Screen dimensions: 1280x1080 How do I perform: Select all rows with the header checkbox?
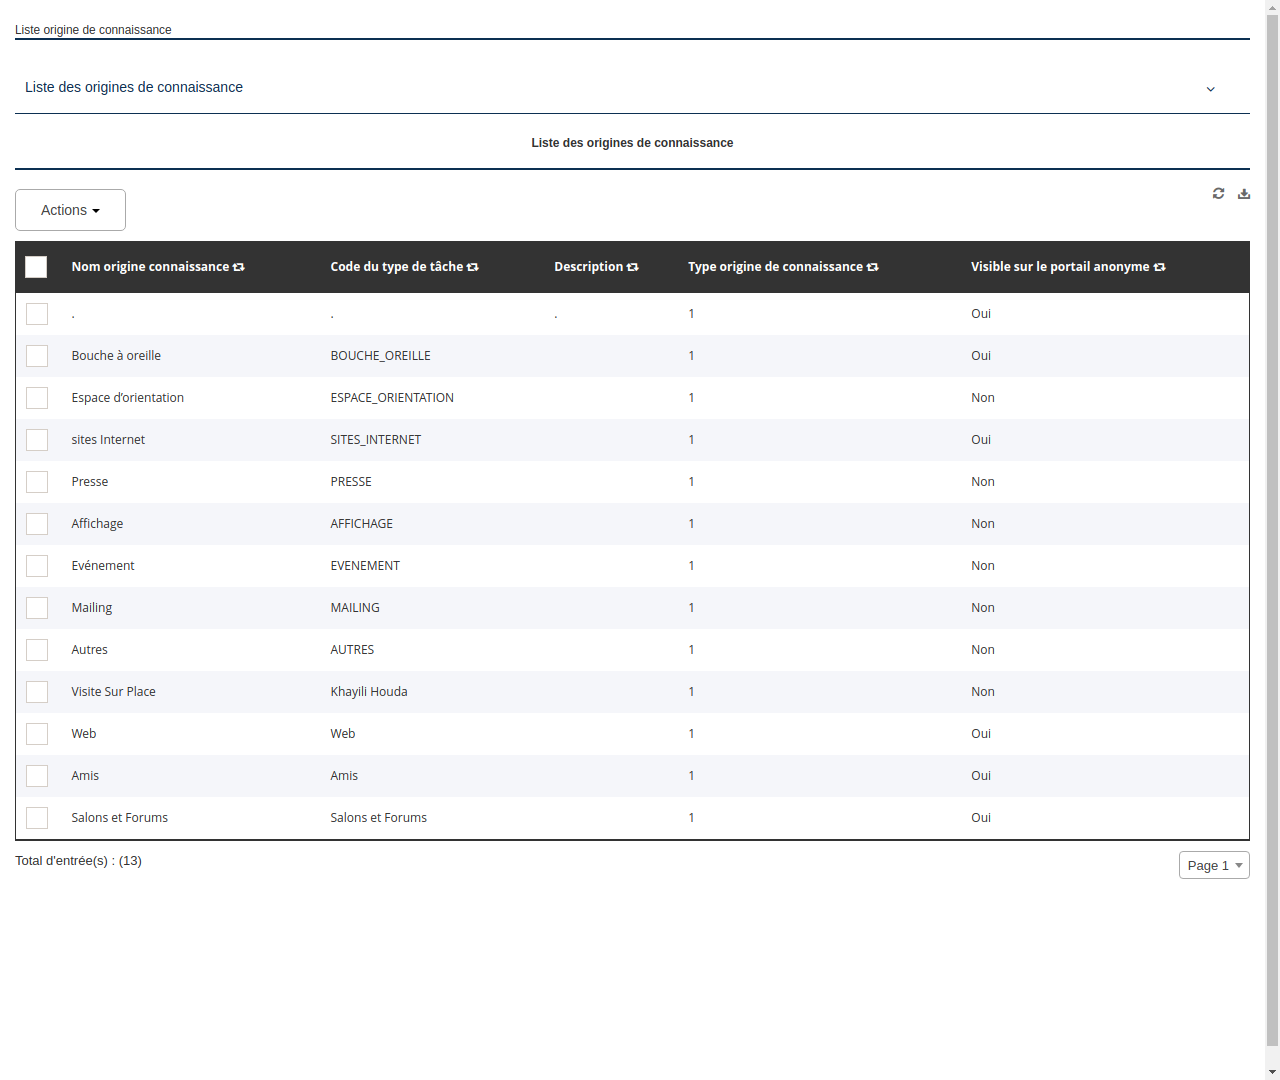pos(36,267)
